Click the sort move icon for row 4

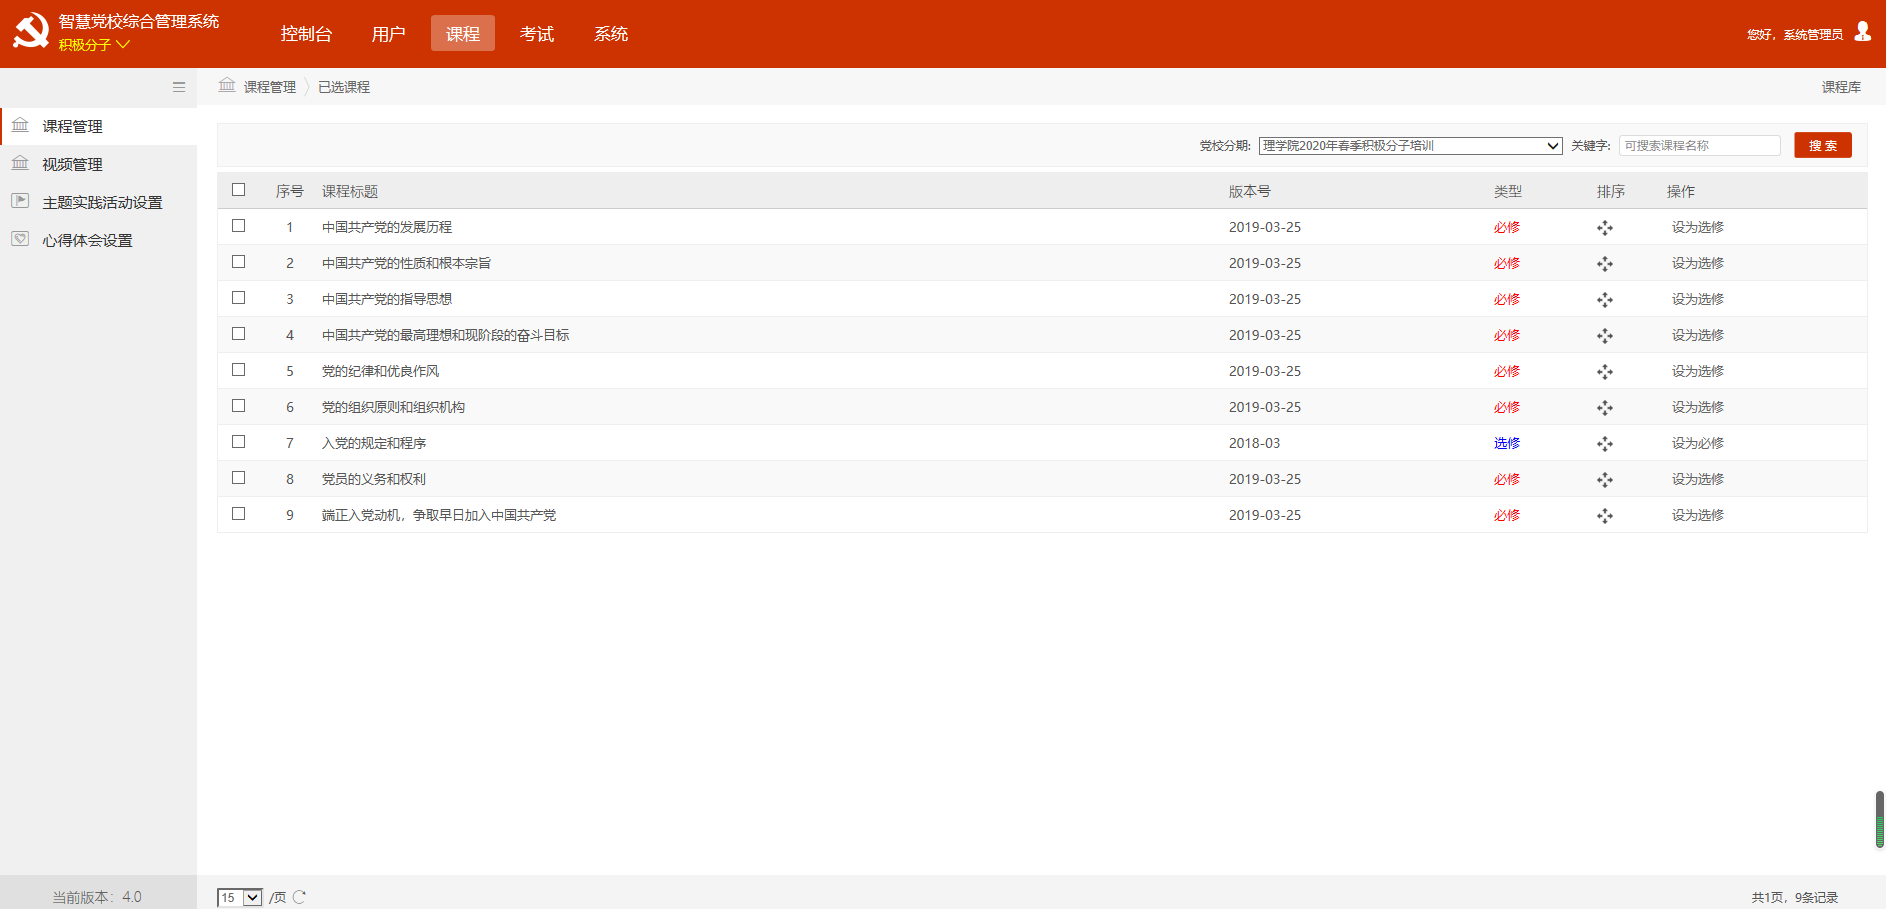click(1605, 336)
